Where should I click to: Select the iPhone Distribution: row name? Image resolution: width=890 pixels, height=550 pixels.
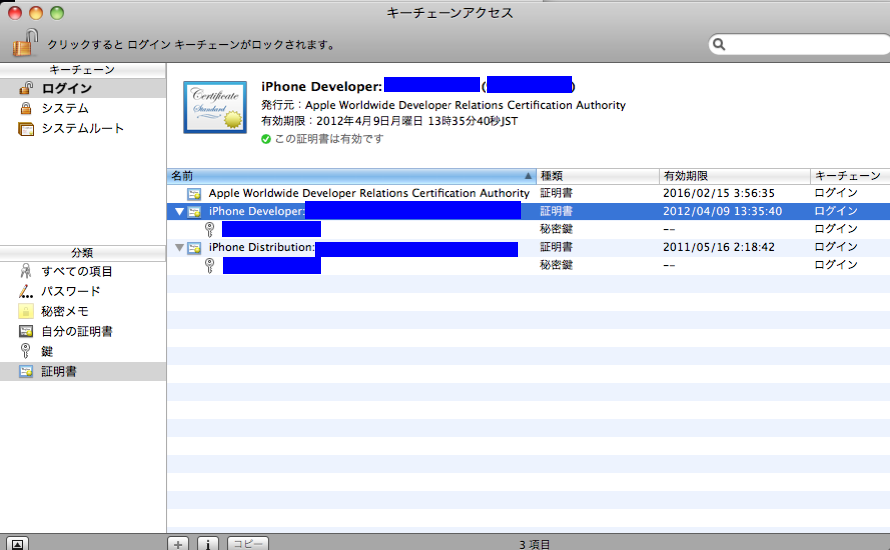[x=262, y=247]
